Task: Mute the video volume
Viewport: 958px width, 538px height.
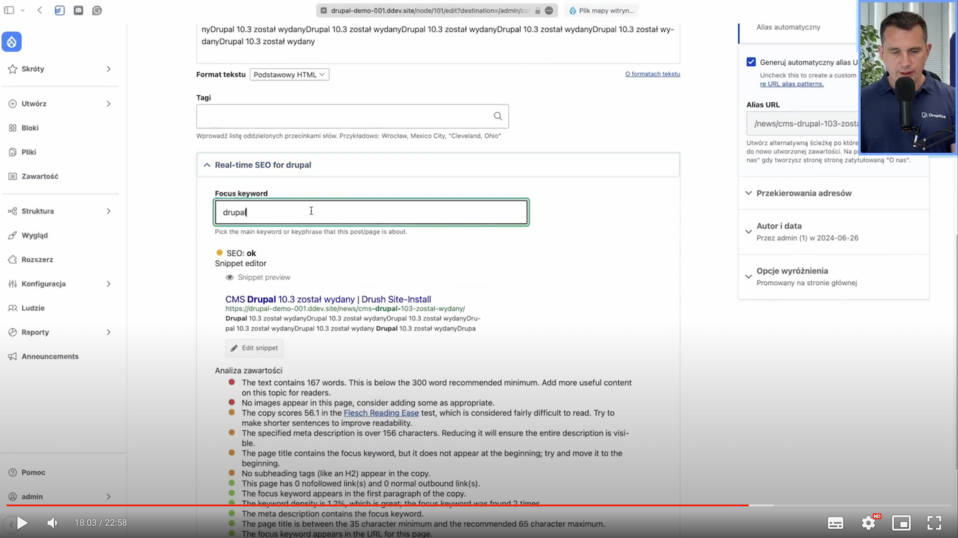Action: [53, 523]
